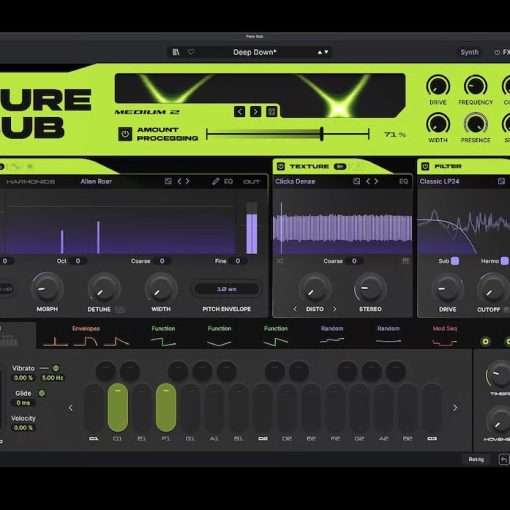
Task: Click the Presence knob
Action: (x=476, y=124)
